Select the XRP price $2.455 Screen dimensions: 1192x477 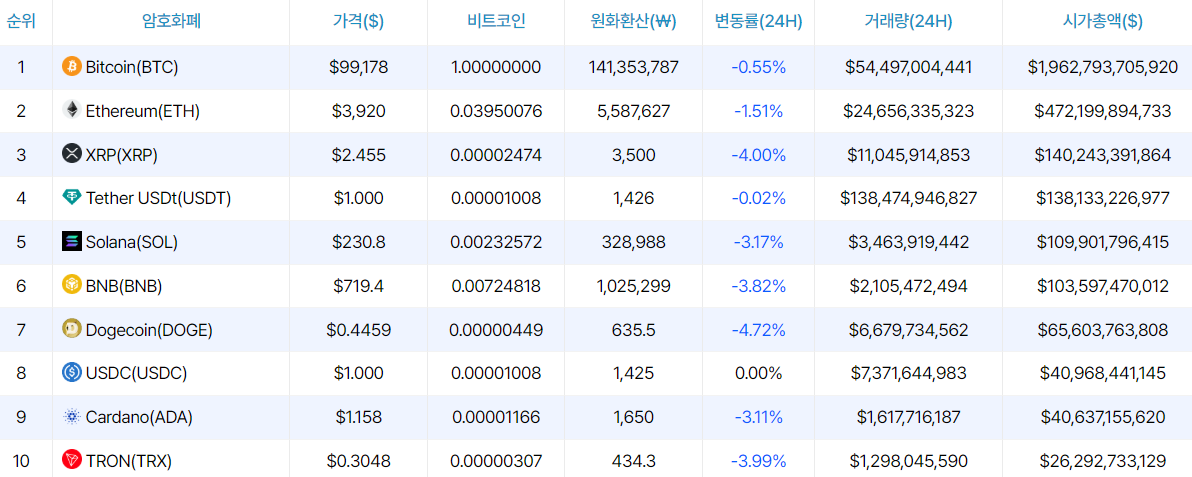pyautogui.click(x=359, y=155)
